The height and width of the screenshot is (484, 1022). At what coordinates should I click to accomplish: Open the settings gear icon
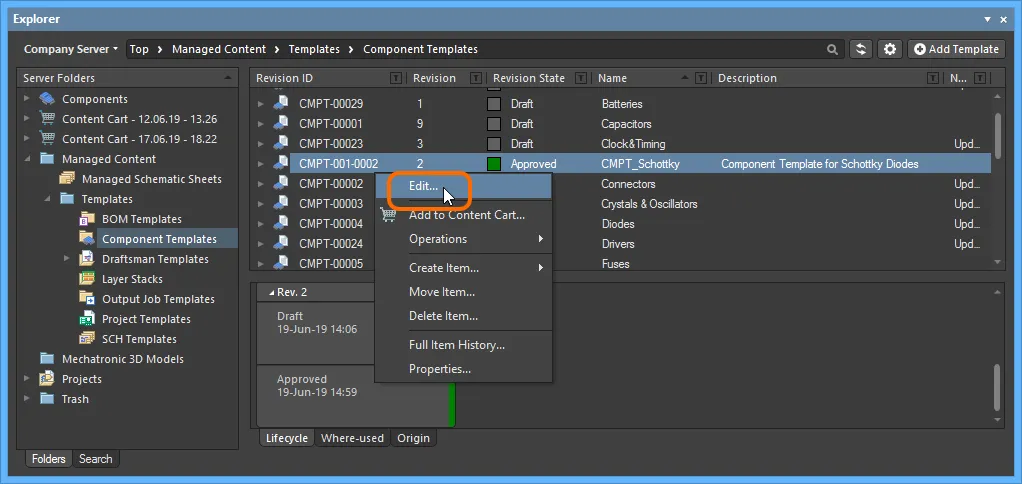[x=890, y=50]
